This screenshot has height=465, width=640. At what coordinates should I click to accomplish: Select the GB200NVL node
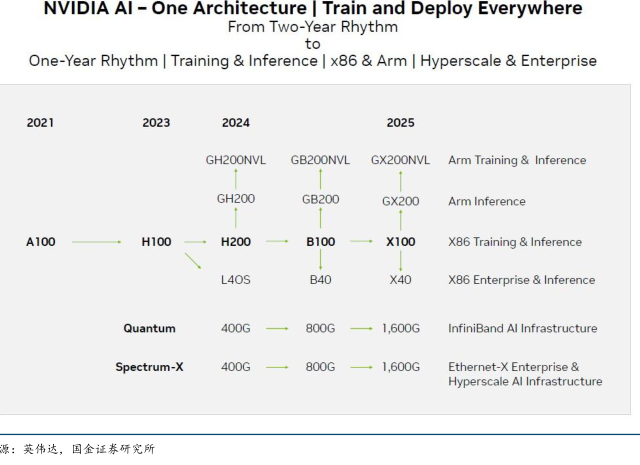[x=320, y=160]
